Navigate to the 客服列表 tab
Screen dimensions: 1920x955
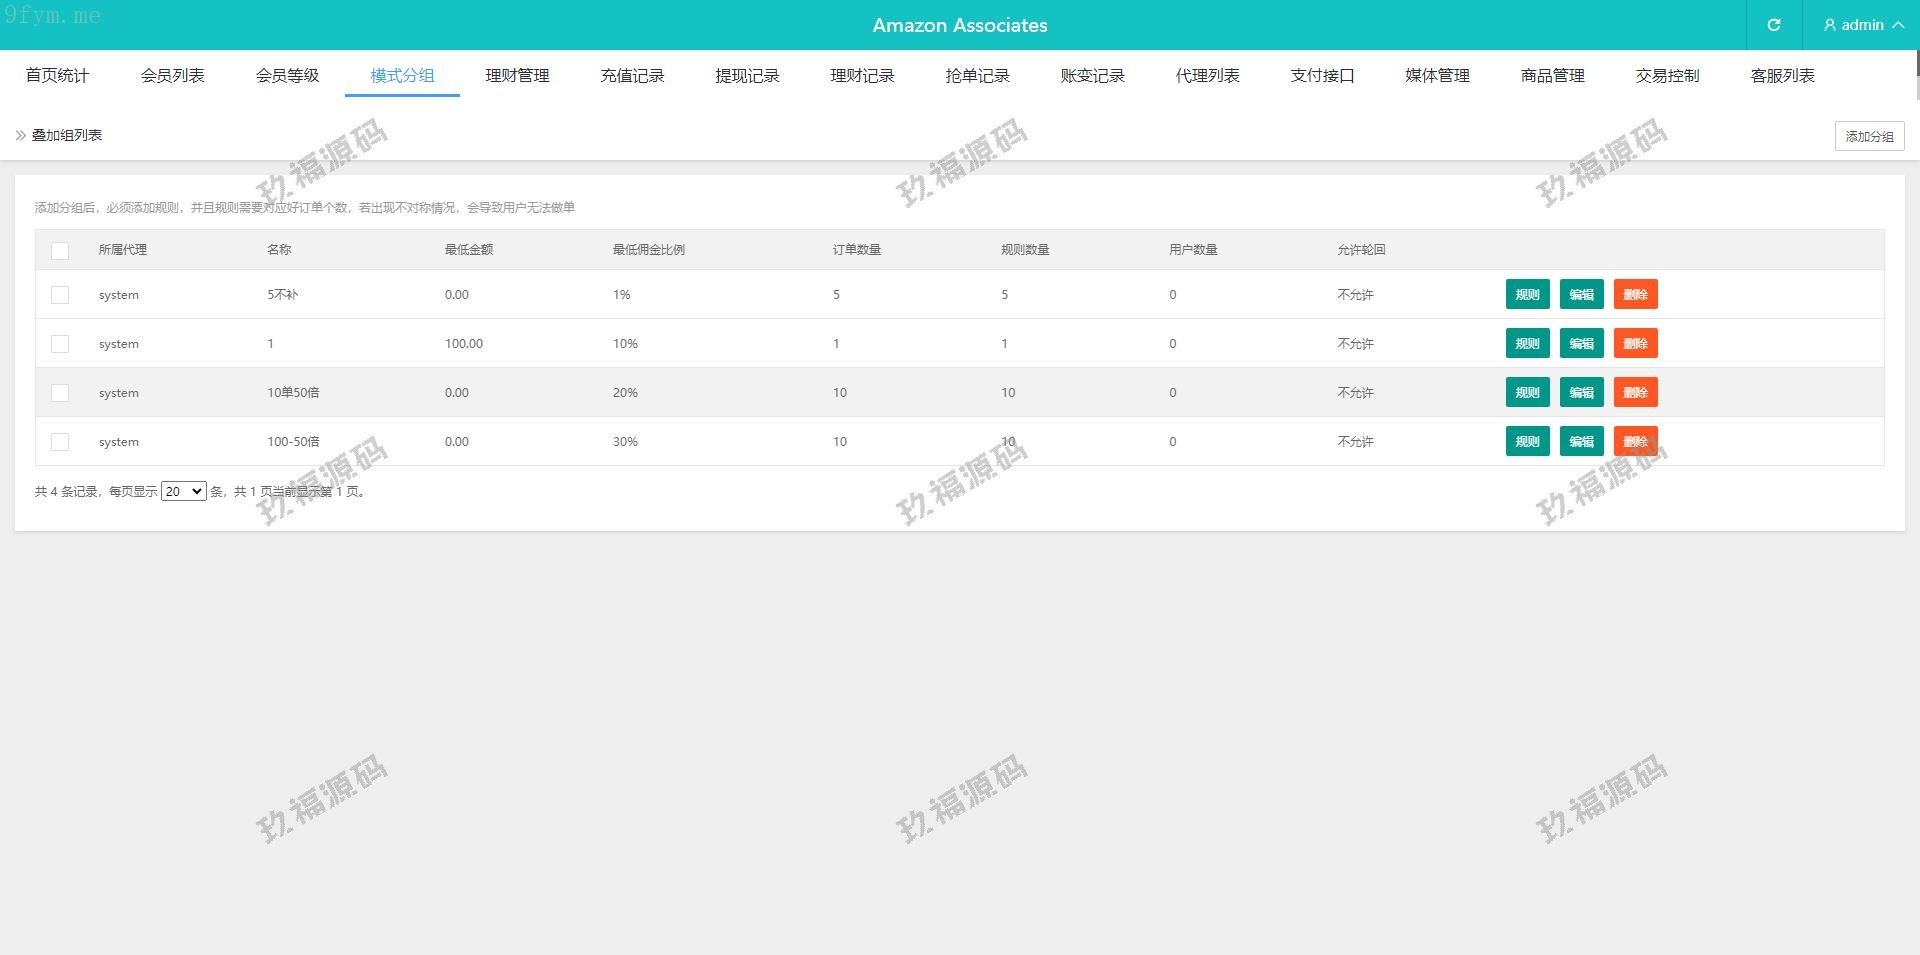pos(1782,76)
